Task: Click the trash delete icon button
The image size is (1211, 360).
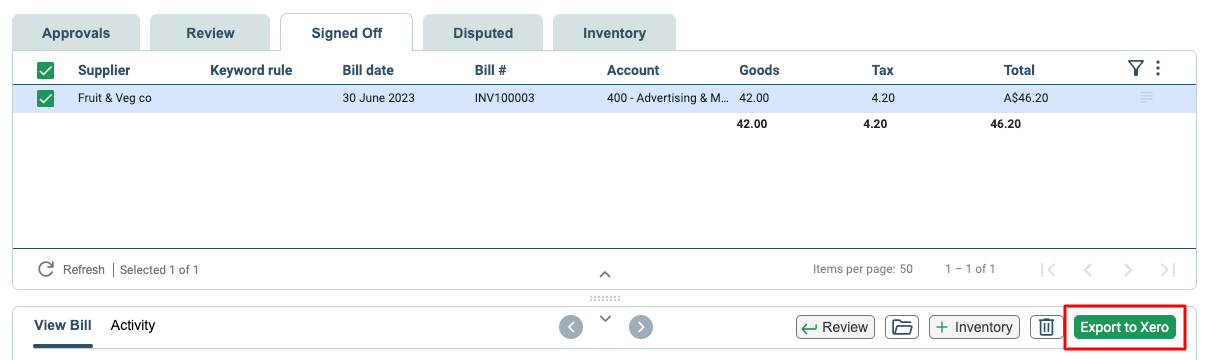Action: coord(1046,327)
